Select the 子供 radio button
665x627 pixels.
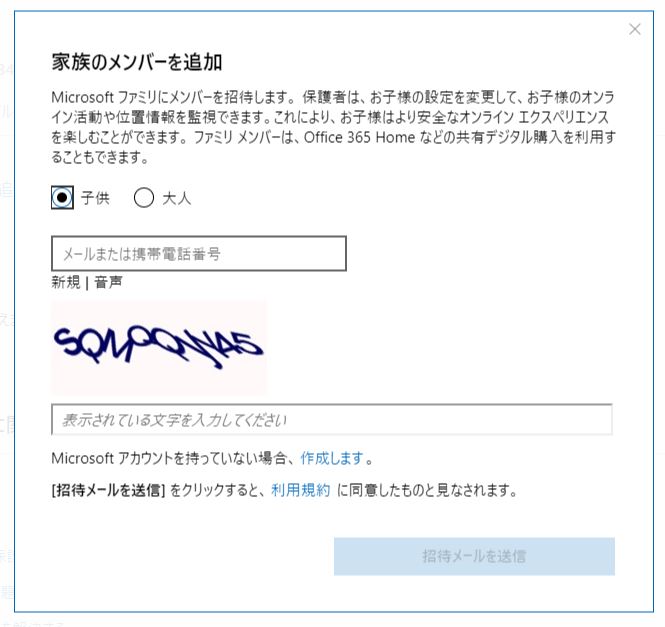point(62,198)
